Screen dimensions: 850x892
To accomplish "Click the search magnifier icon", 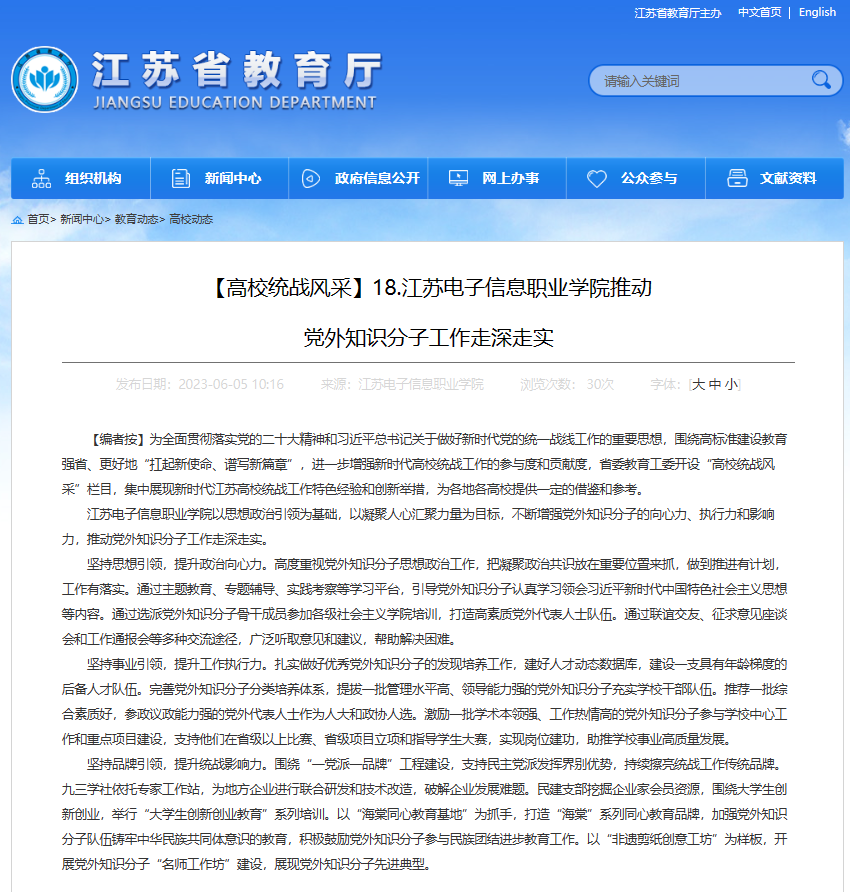I will click(x=821, y=80).
